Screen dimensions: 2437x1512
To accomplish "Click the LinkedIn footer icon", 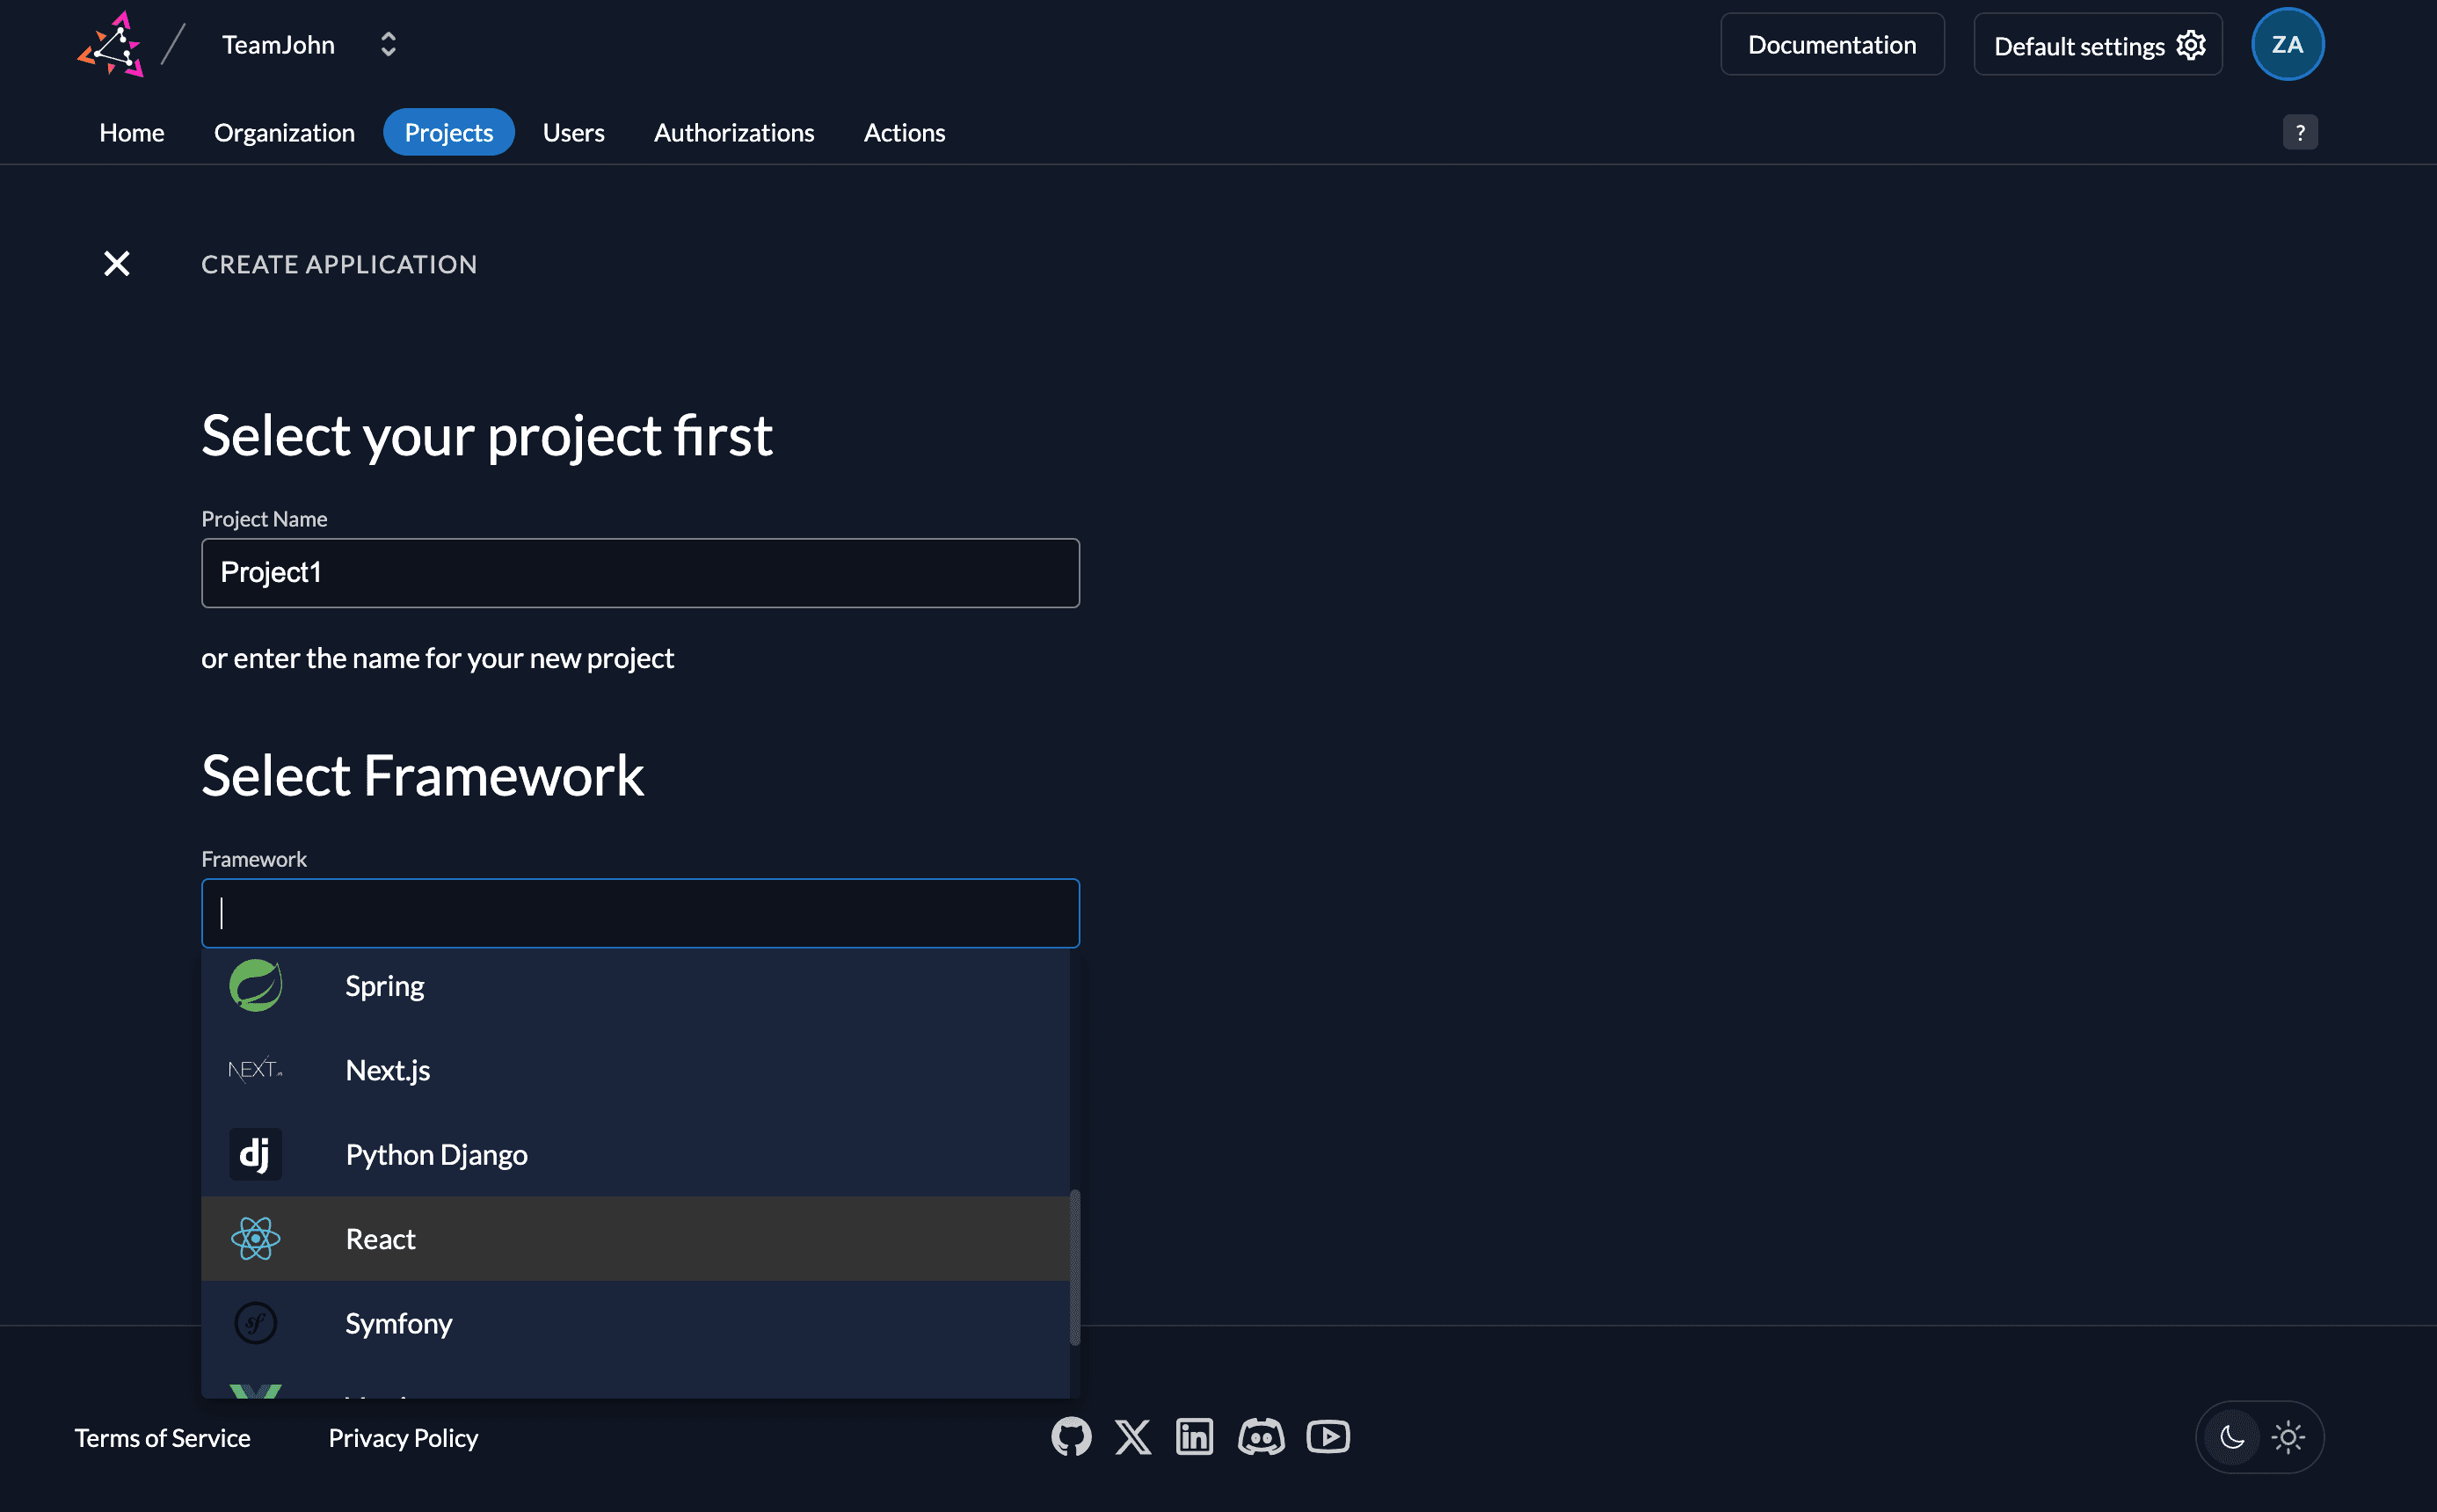I will click(1193, 1436).
